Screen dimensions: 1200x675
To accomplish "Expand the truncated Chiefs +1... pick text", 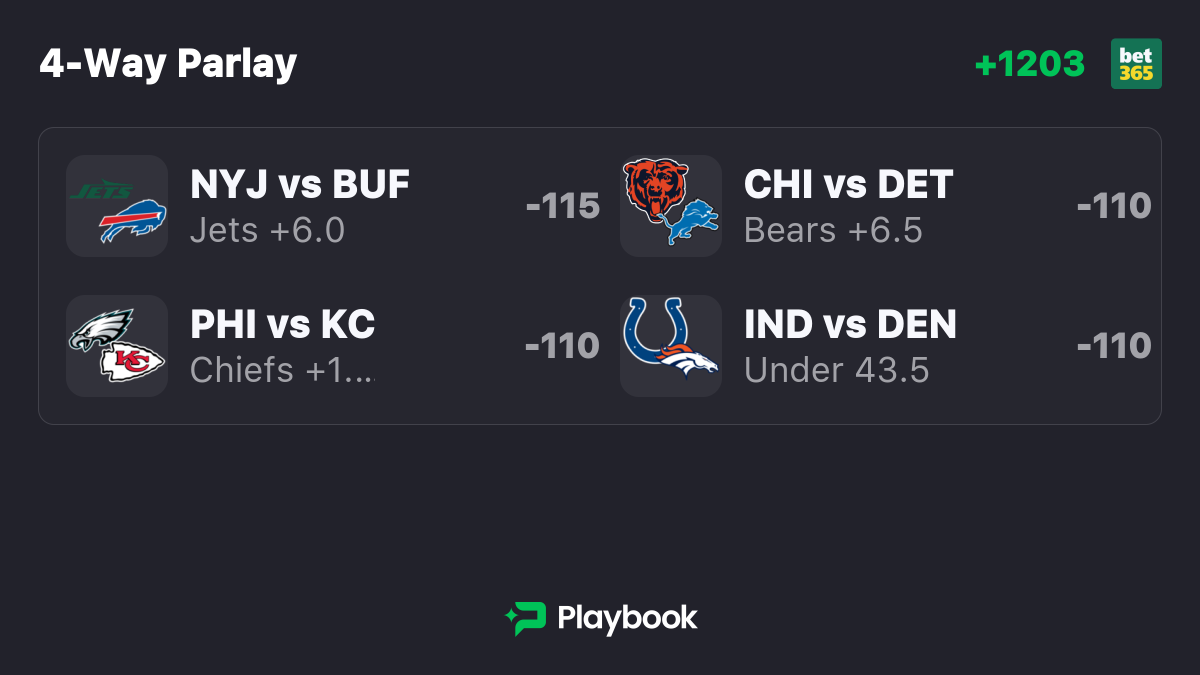I will [x=283, y=371].
